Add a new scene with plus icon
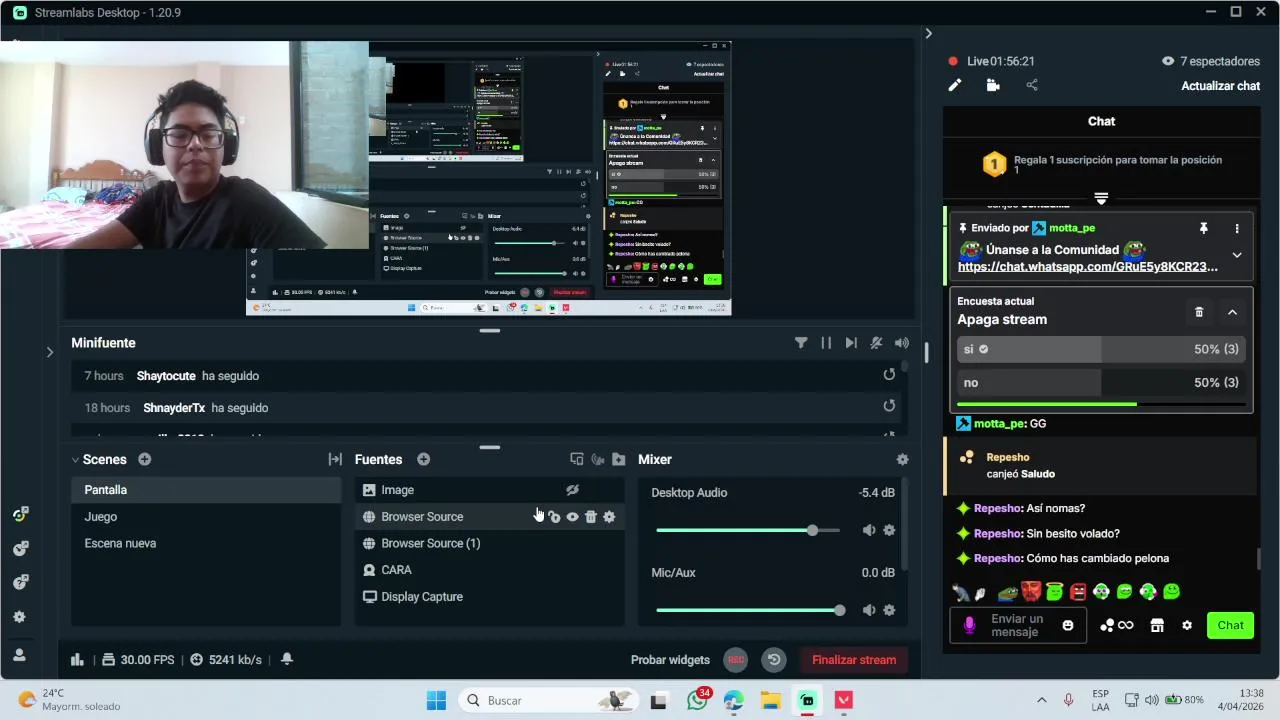This screenshot has height=720, width=1280. point(145,459)
